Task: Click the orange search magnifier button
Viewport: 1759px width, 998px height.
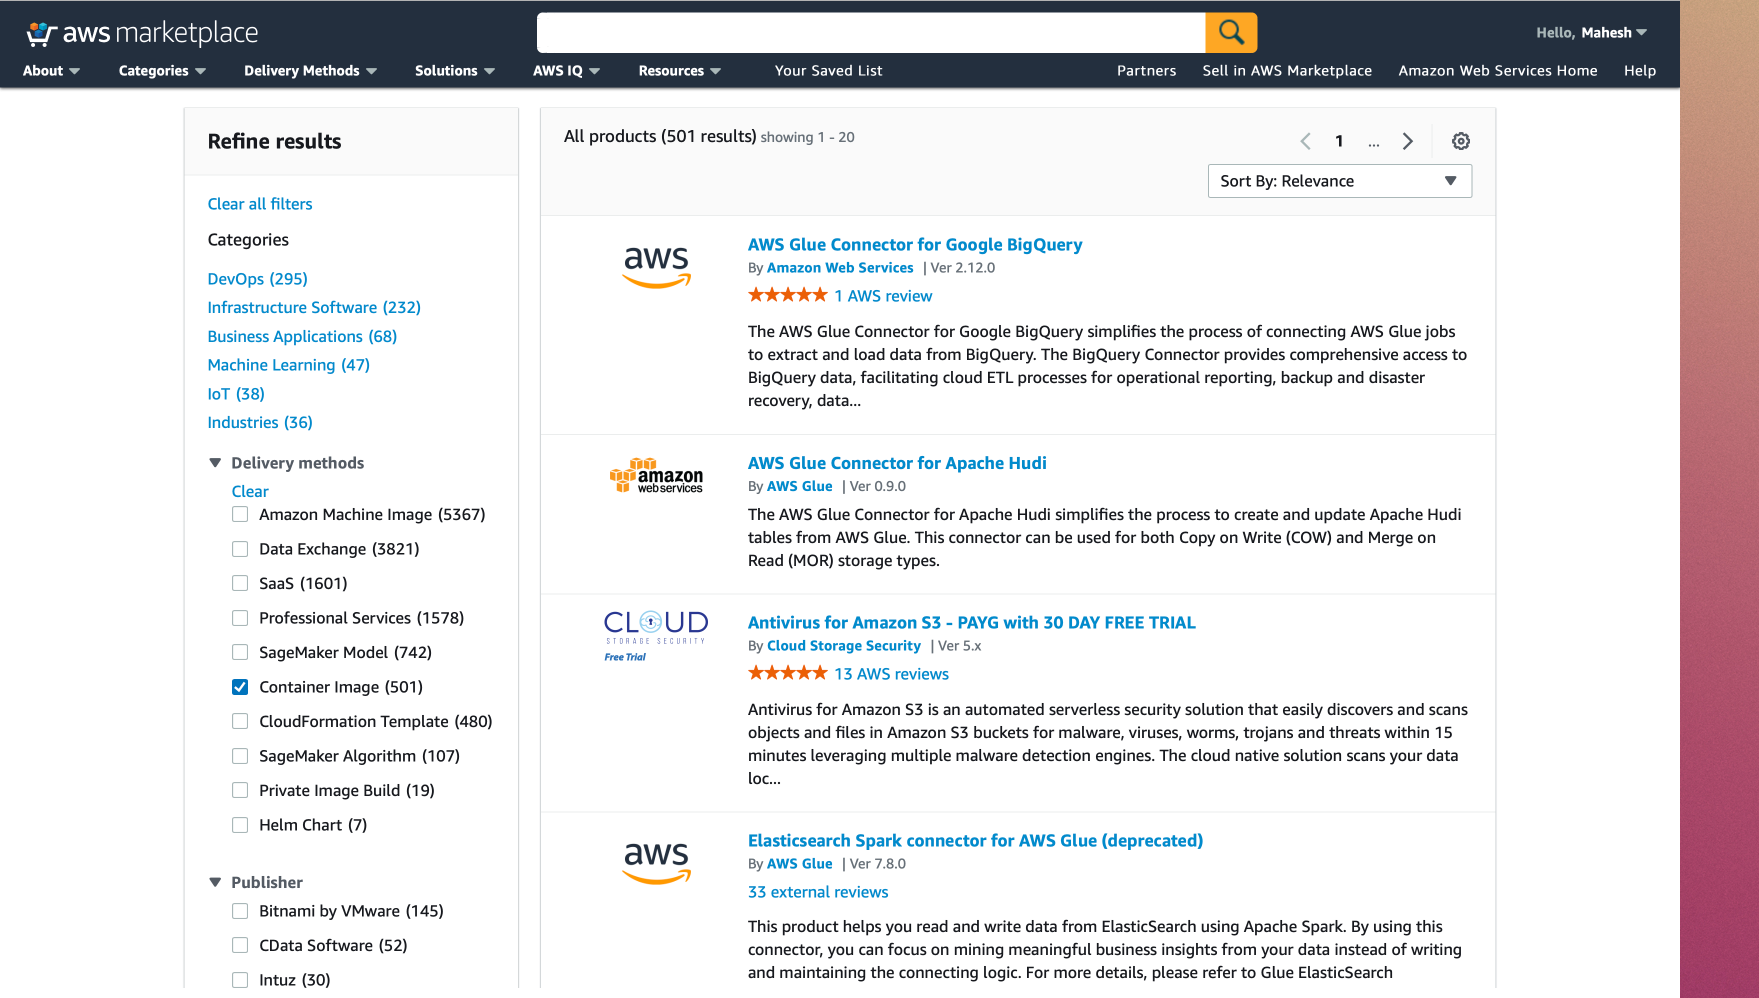Action: point(1231,32)
